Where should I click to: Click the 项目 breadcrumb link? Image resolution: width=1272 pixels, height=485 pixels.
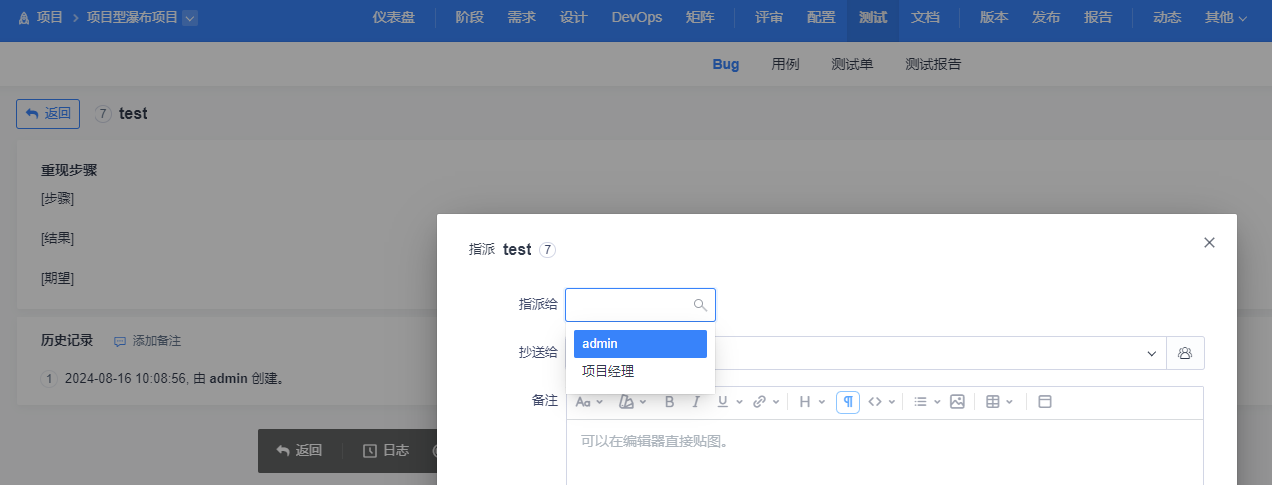(50, 18)
